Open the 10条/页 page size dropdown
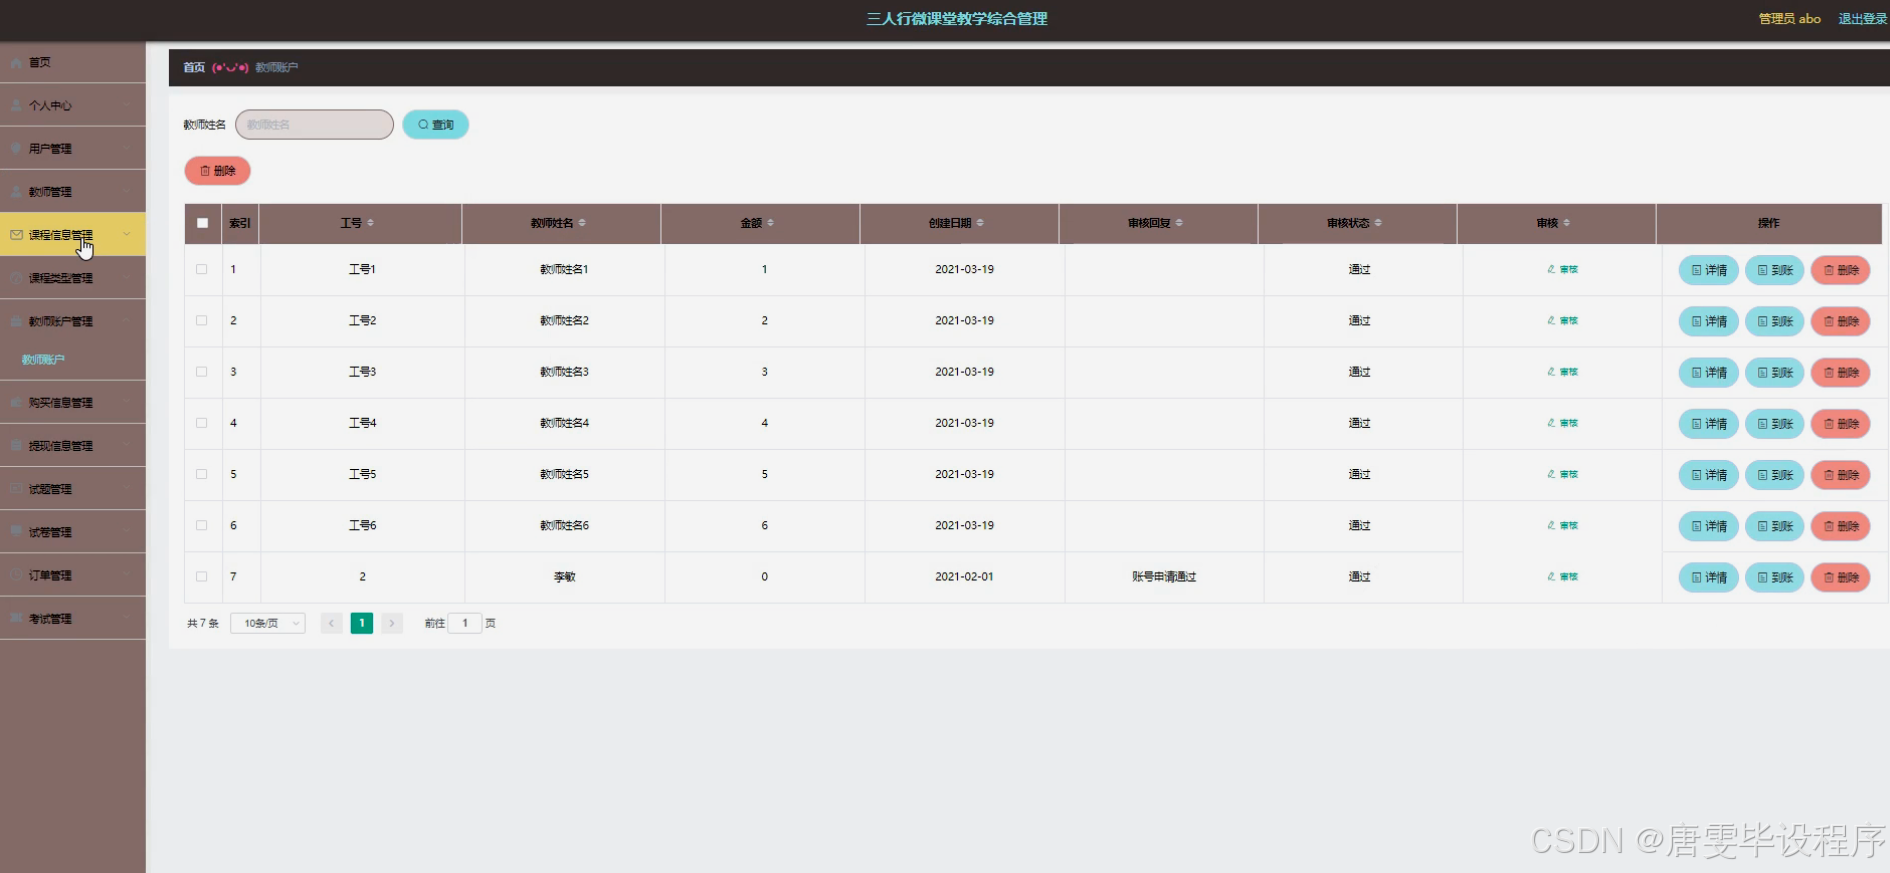The width and height of the screenshot is (1890, 873). click(268, 623)
